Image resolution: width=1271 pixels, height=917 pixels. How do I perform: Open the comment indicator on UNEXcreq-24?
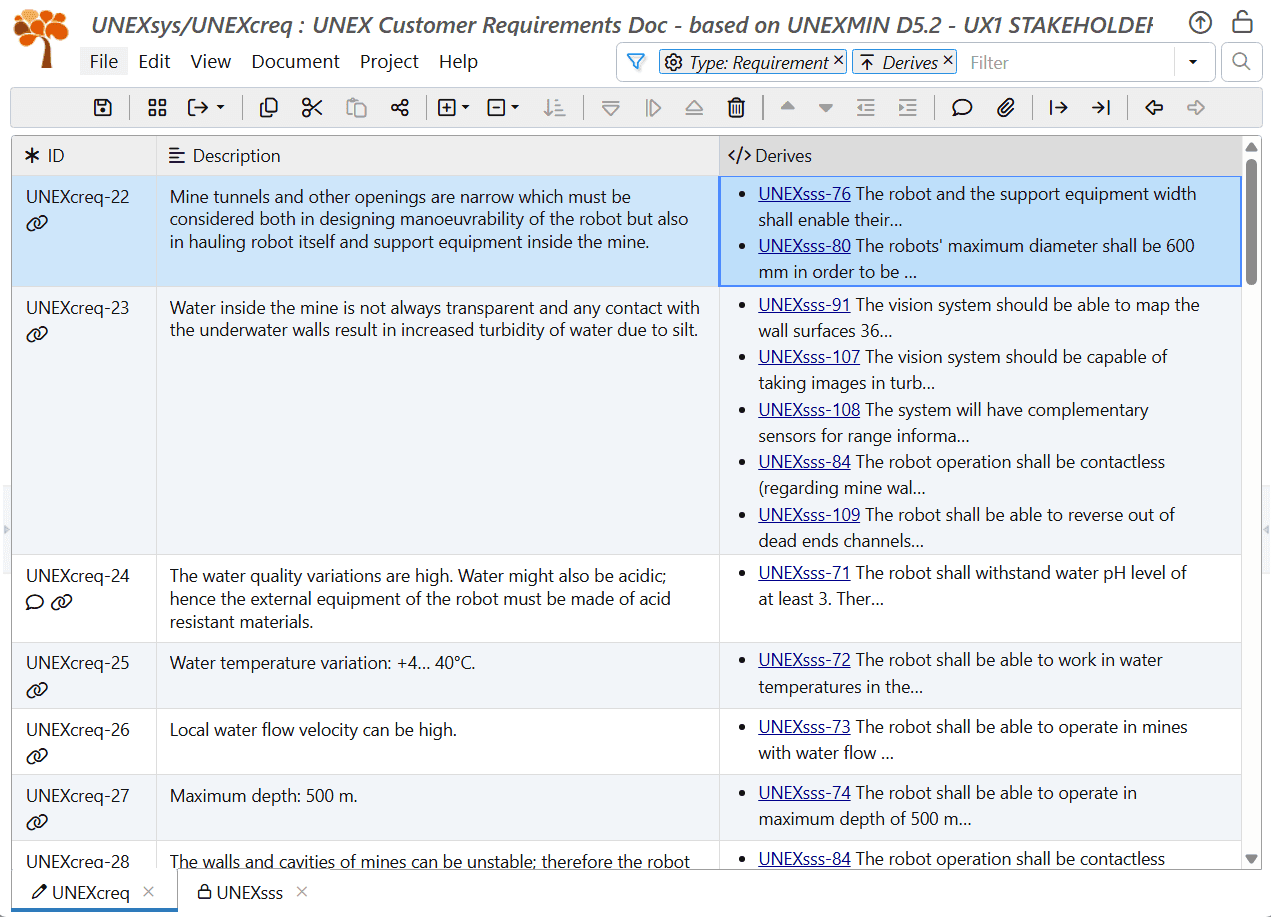tap(35, 602)
